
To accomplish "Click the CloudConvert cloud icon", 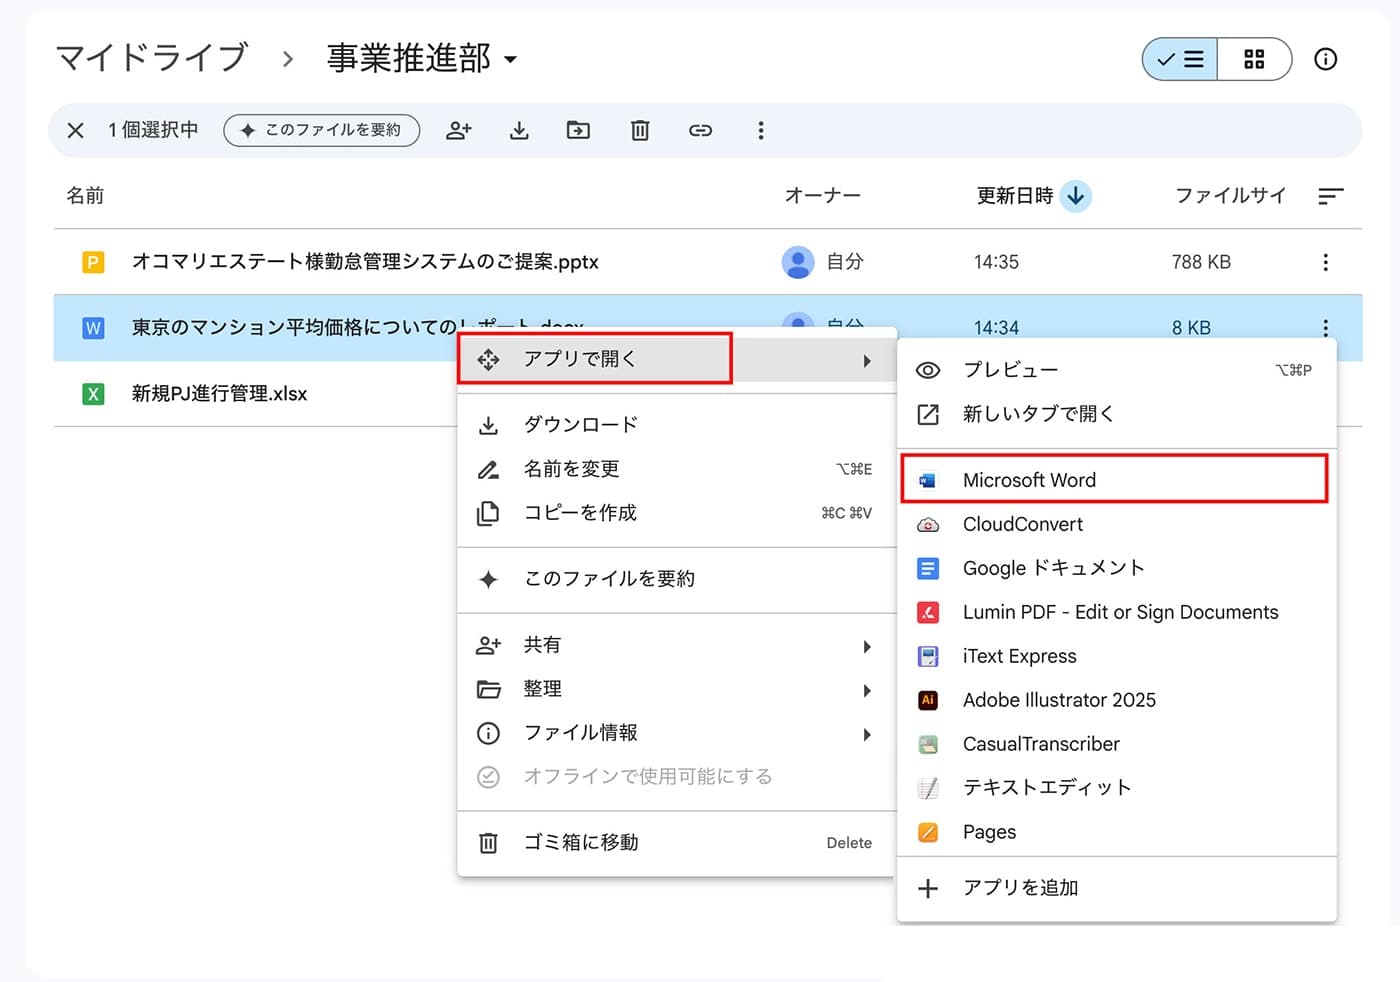I will tap(928, 524).
